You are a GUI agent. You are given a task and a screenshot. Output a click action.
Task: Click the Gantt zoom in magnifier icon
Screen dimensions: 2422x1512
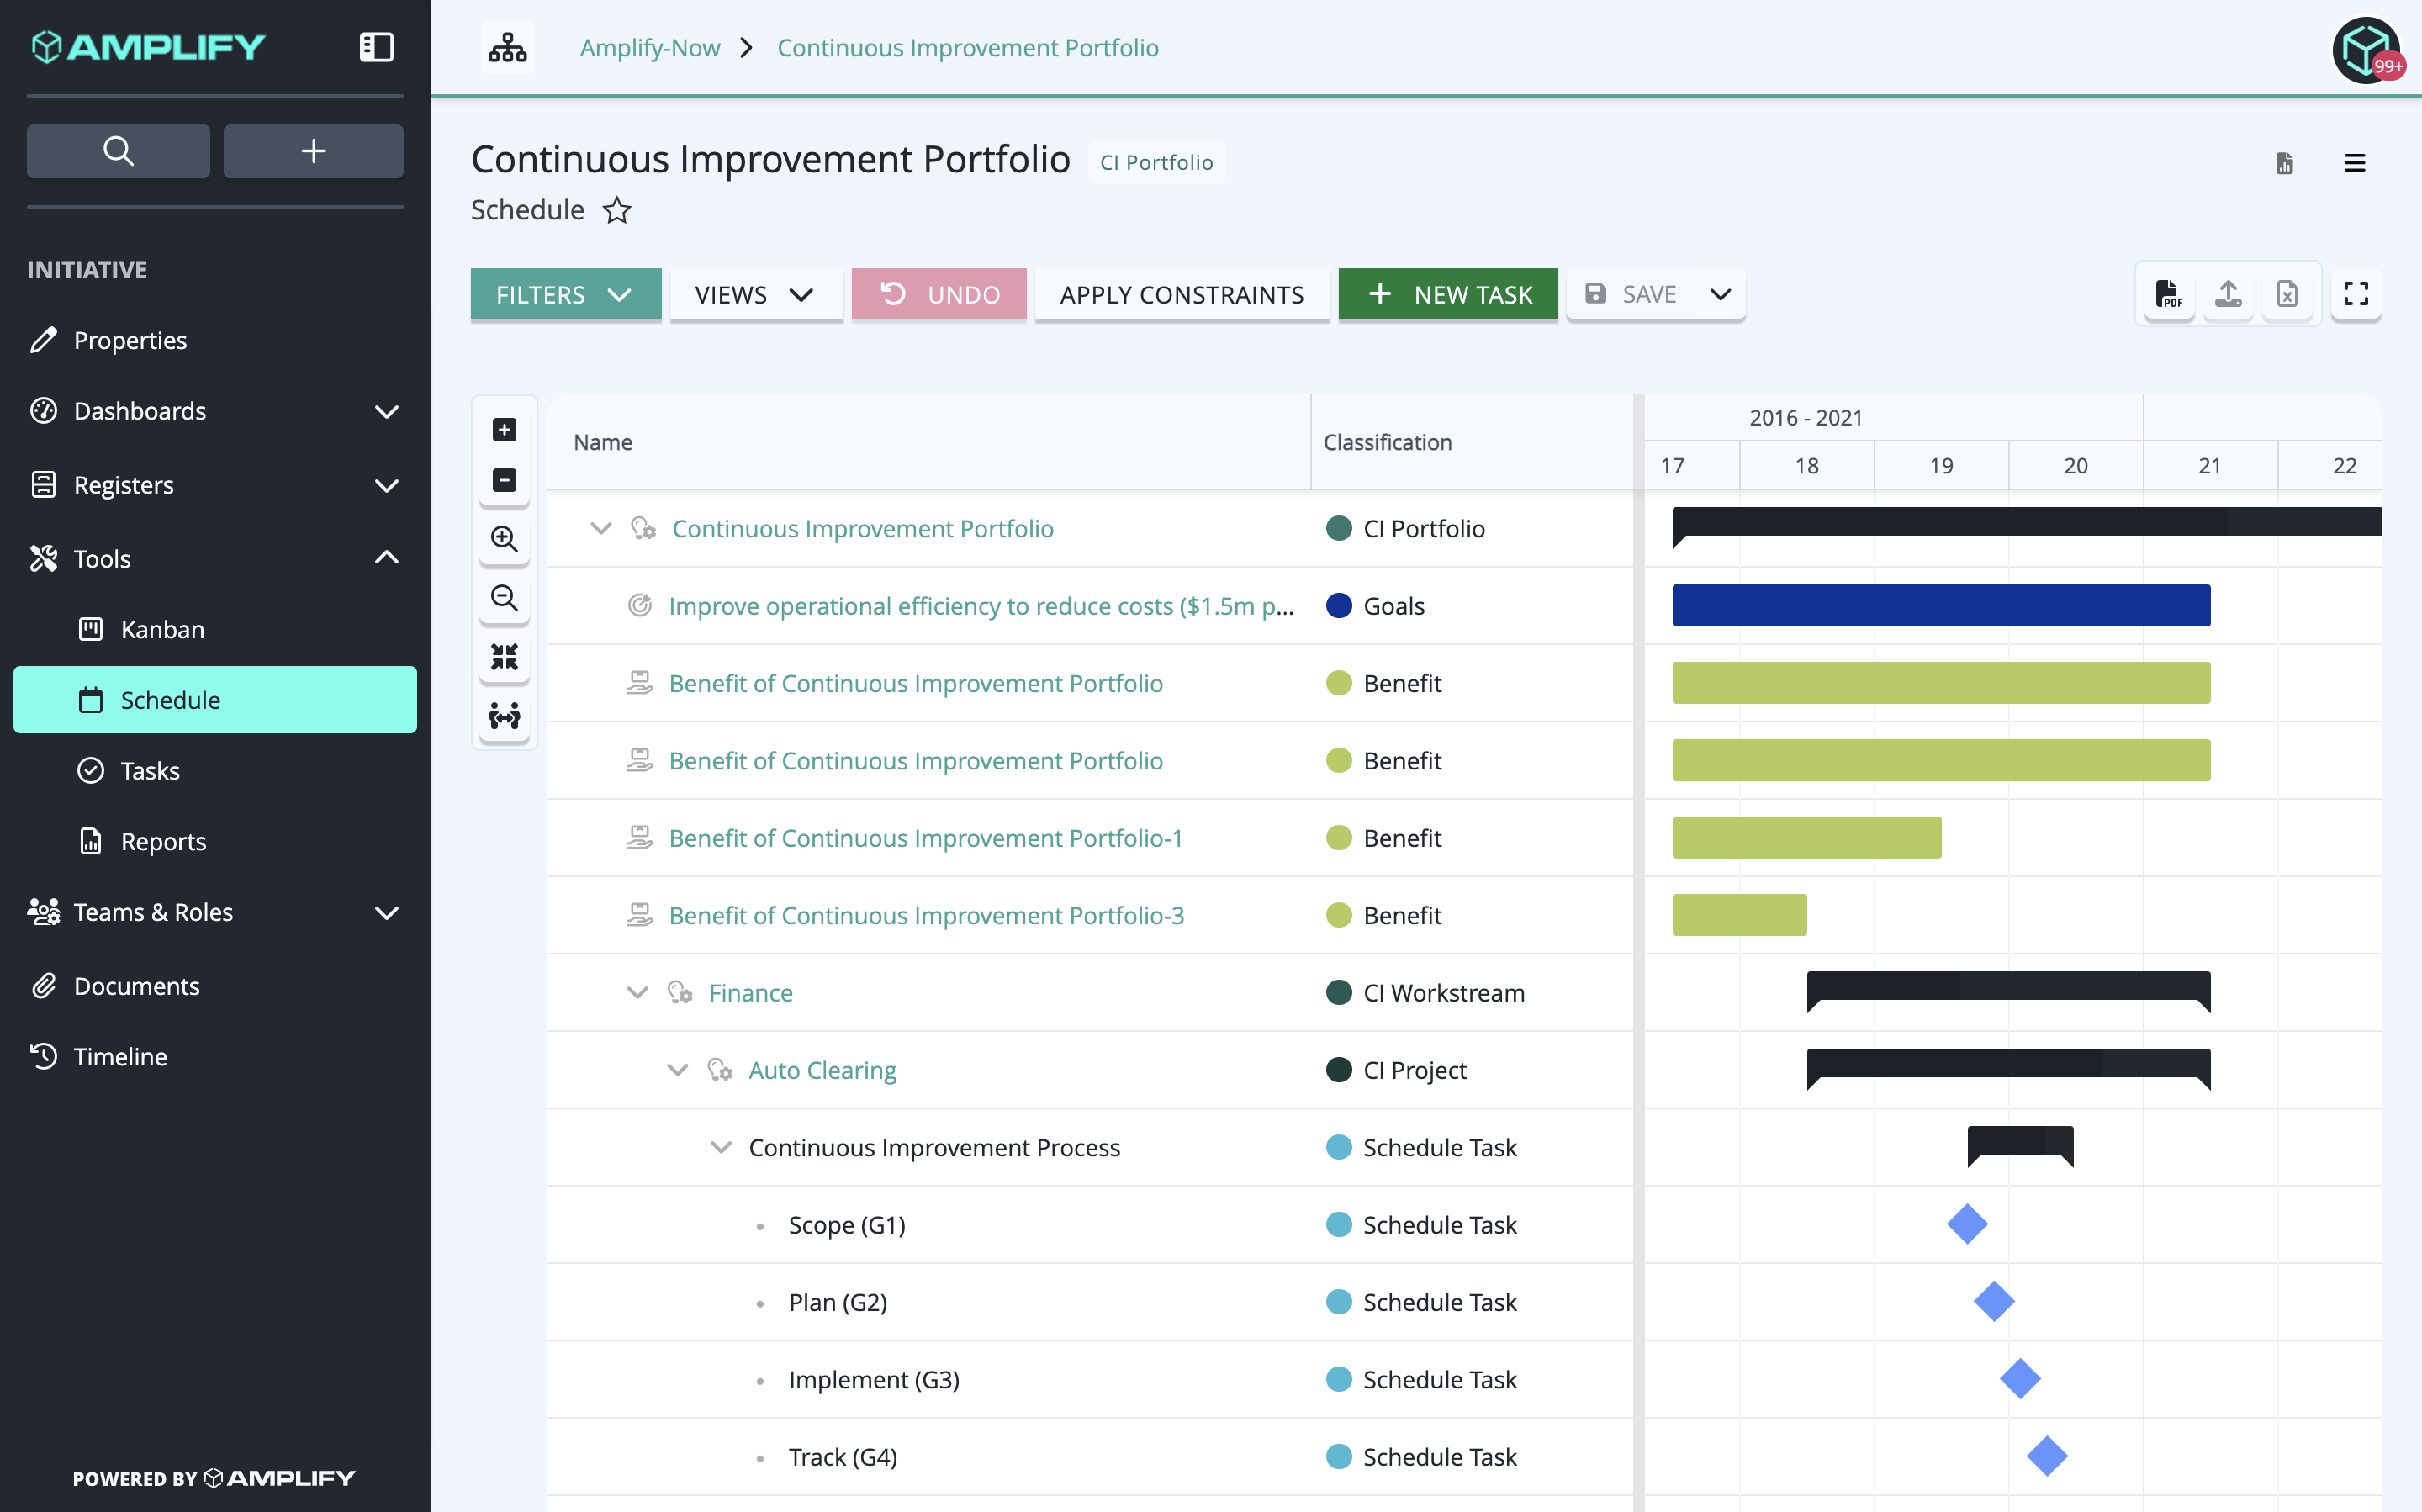pos(504,539)
